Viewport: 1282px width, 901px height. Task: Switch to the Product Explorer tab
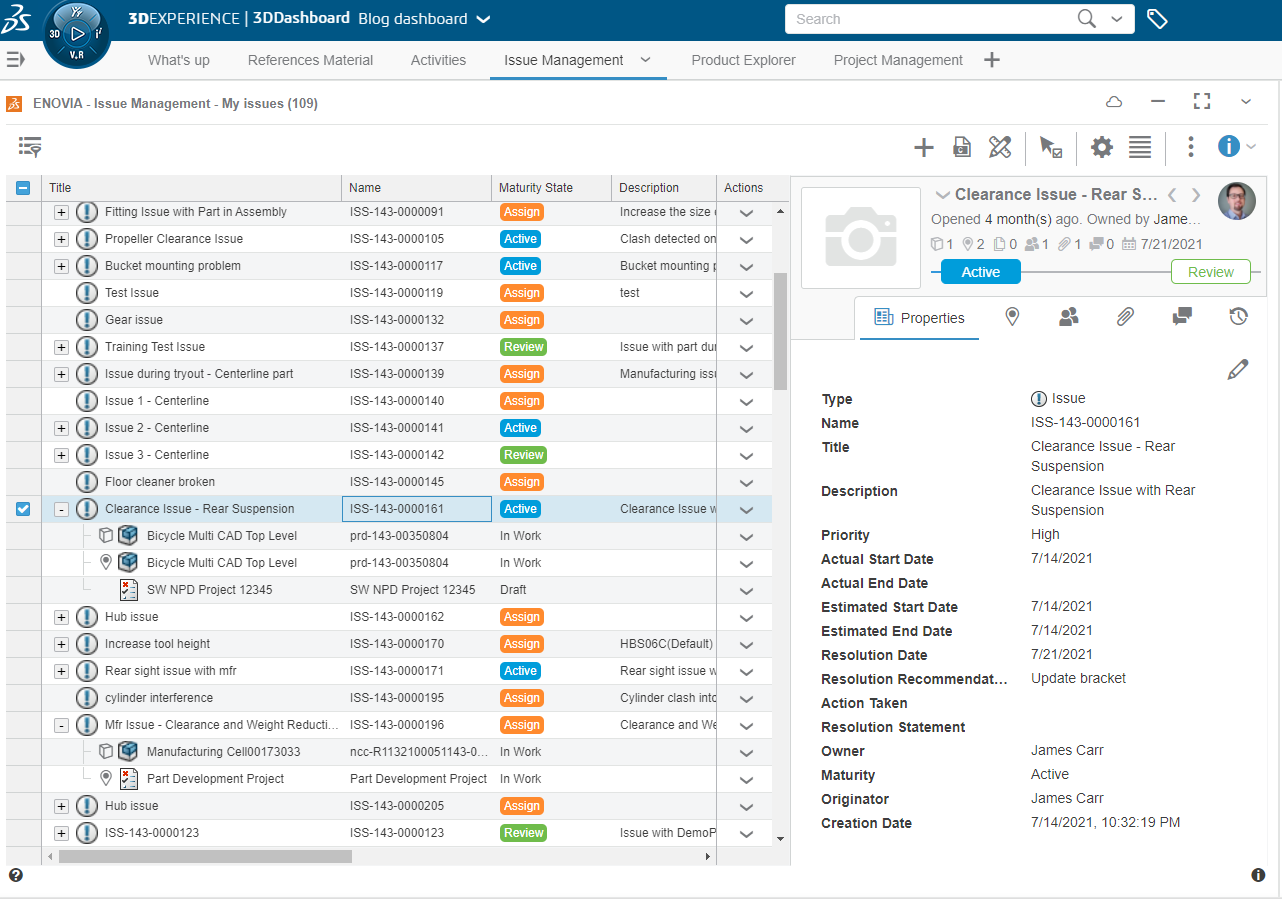tap(743, 60)
